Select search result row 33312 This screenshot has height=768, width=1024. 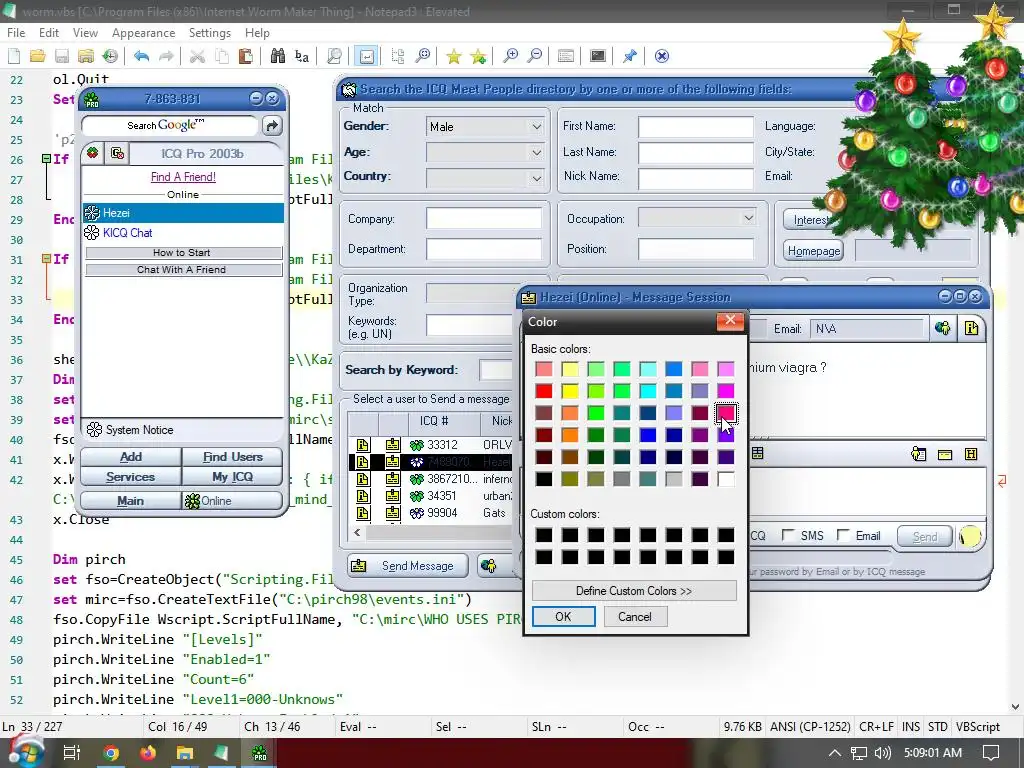(431, 445)
